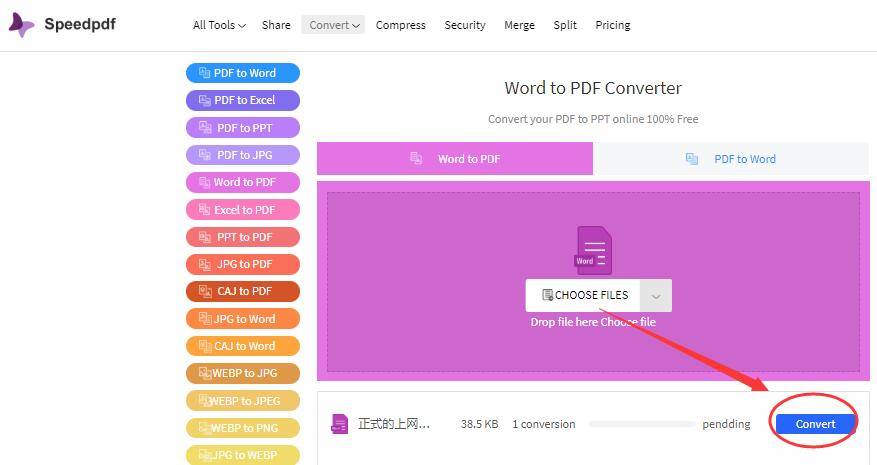
Task: Click the purple Word file icon in drop zone
Action: click(x=593, y=250)
